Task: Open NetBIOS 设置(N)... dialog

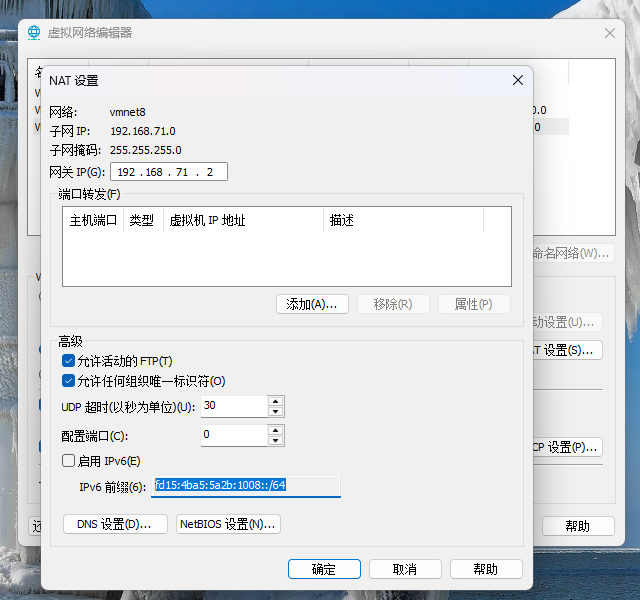Action: point(228,524)
